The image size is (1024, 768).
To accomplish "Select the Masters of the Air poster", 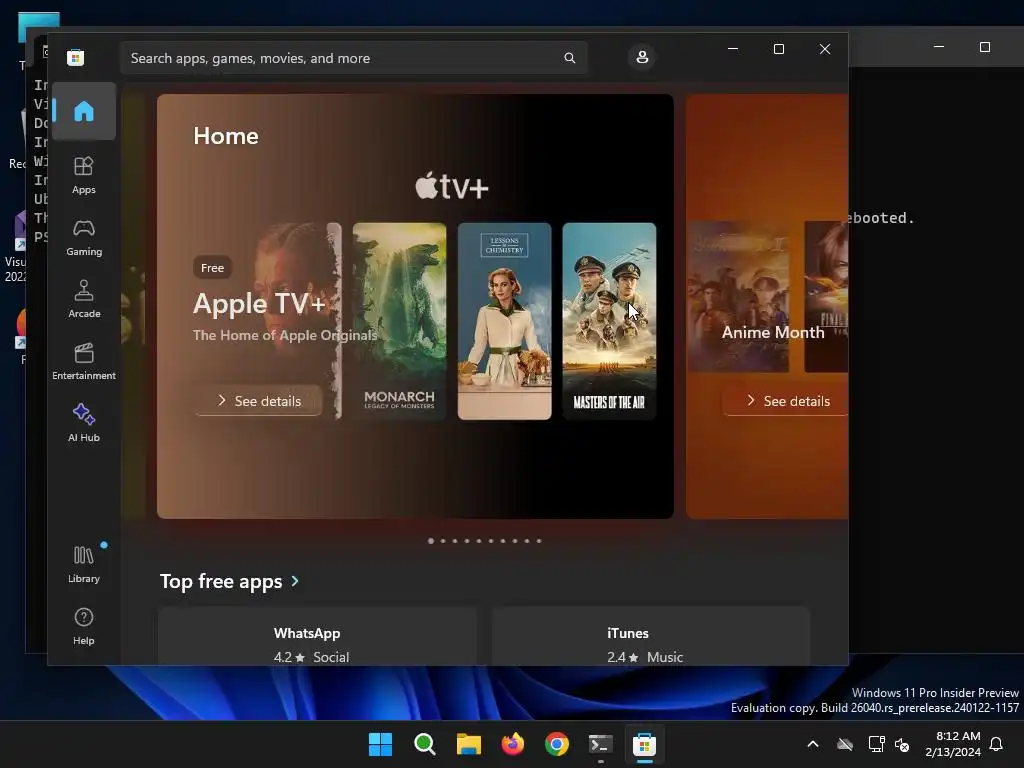I will coord(609,321).
